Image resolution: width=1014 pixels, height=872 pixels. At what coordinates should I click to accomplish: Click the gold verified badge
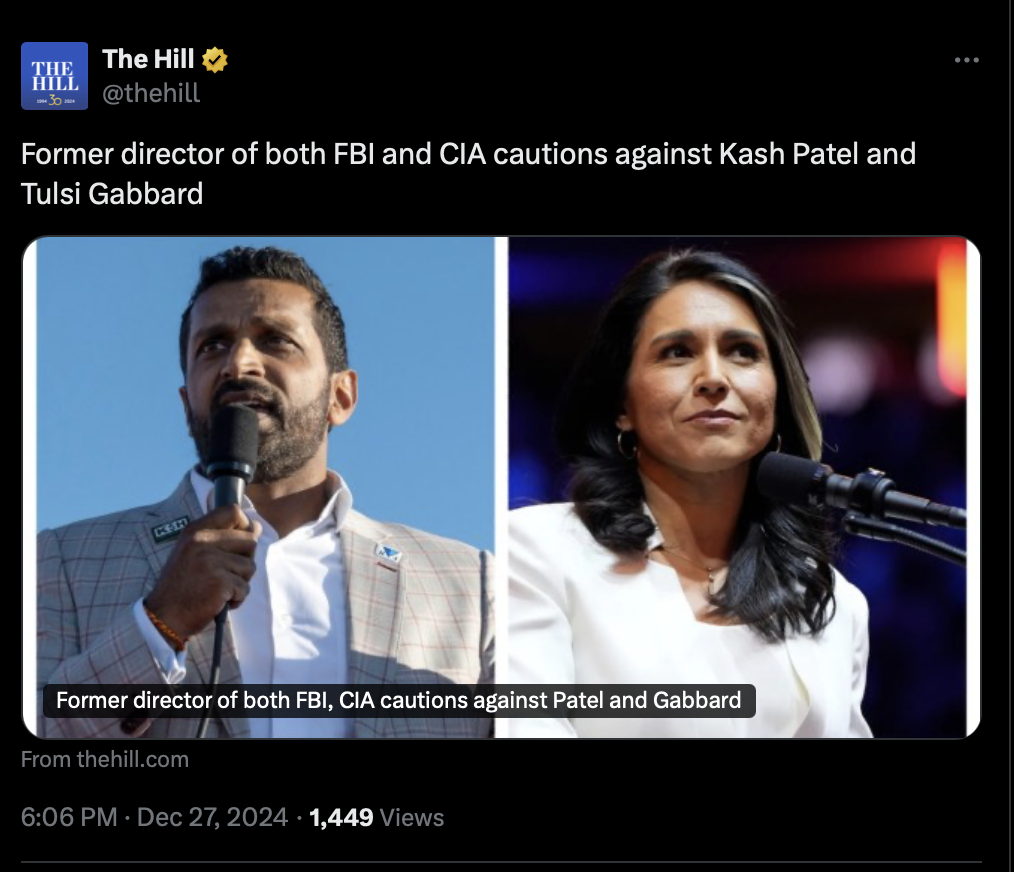coord(215,61)
